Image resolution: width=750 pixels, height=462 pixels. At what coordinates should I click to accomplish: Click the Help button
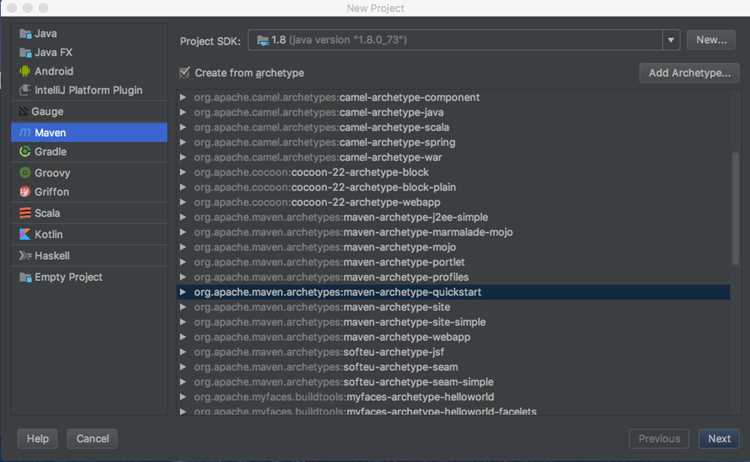pyautogui.click(x=37, y=439)
